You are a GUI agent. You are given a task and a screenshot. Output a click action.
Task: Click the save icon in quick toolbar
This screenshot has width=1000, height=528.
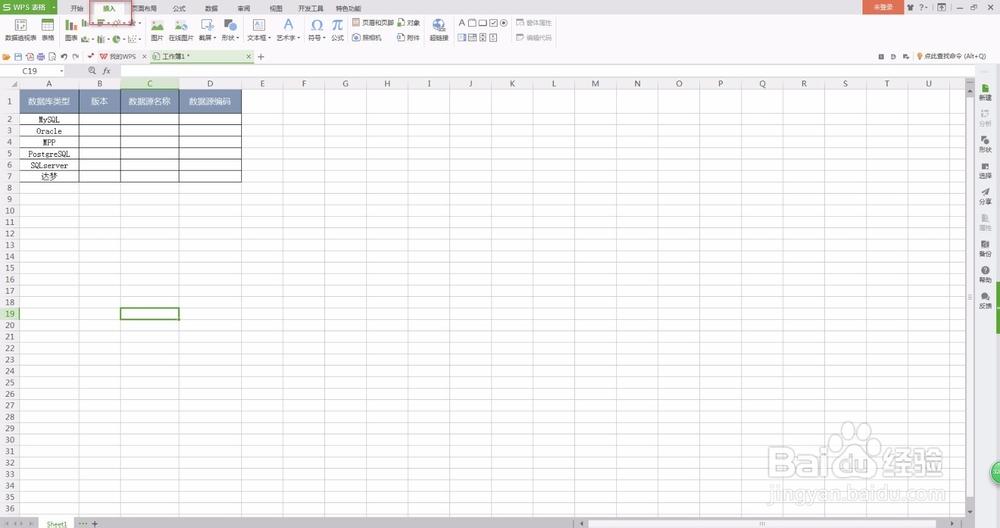18,57
